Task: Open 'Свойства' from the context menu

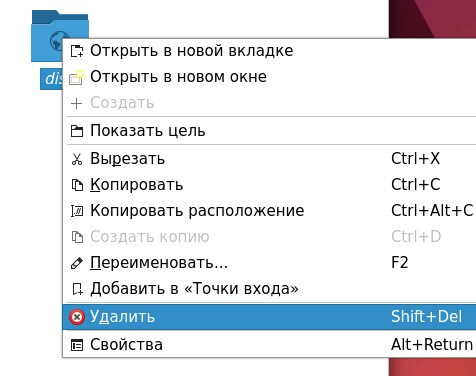Action: (269, 345)
